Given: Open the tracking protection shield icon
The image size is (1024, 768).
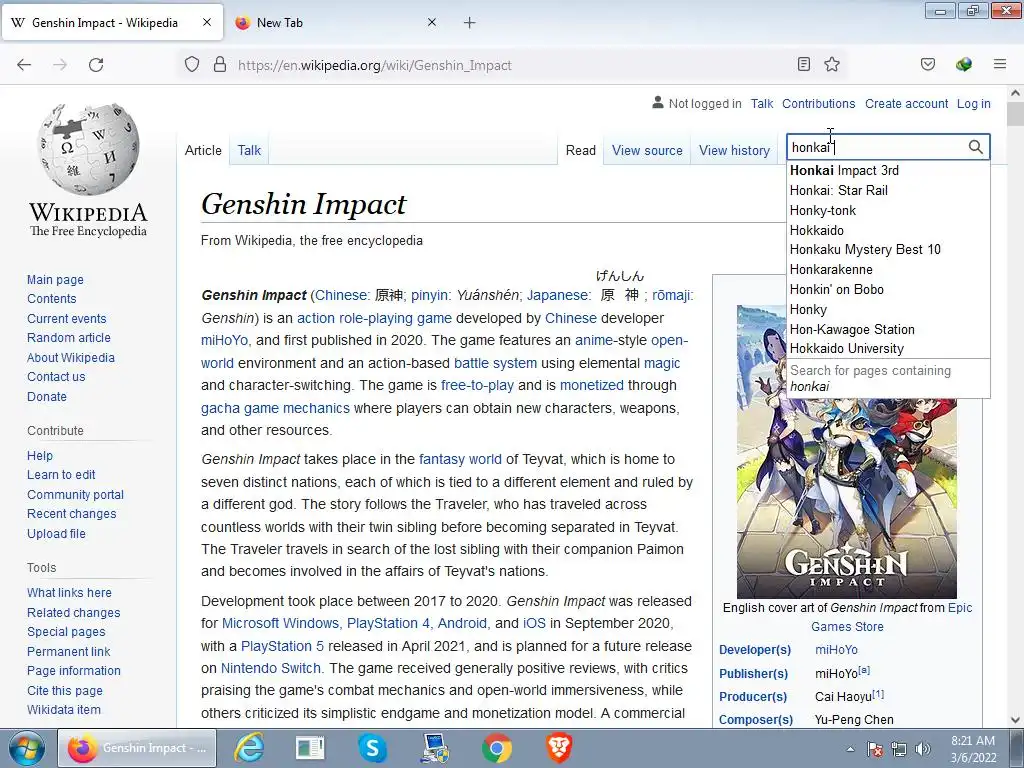Looking at the screenshot, I should tap(191, 65).
